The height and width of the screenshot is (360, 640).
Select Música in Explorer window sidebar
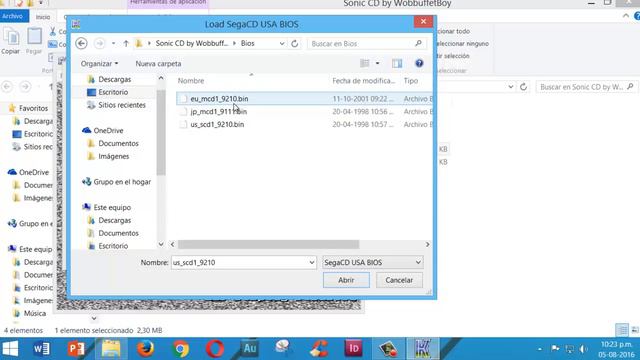[34, 313]
